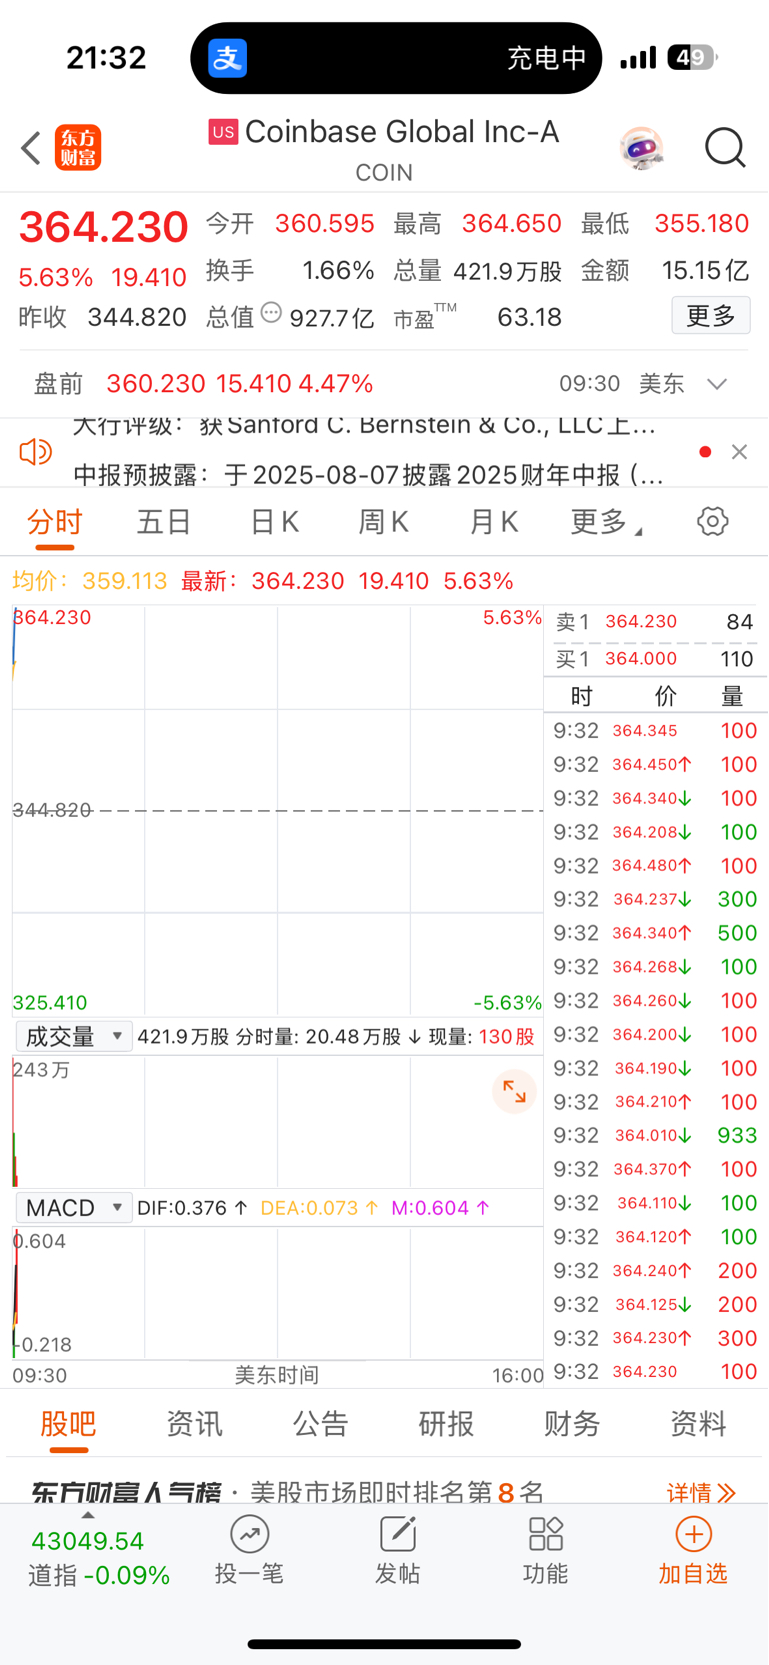
Task: Switch to the 周K chart tab
Action: tap(384, 522)
